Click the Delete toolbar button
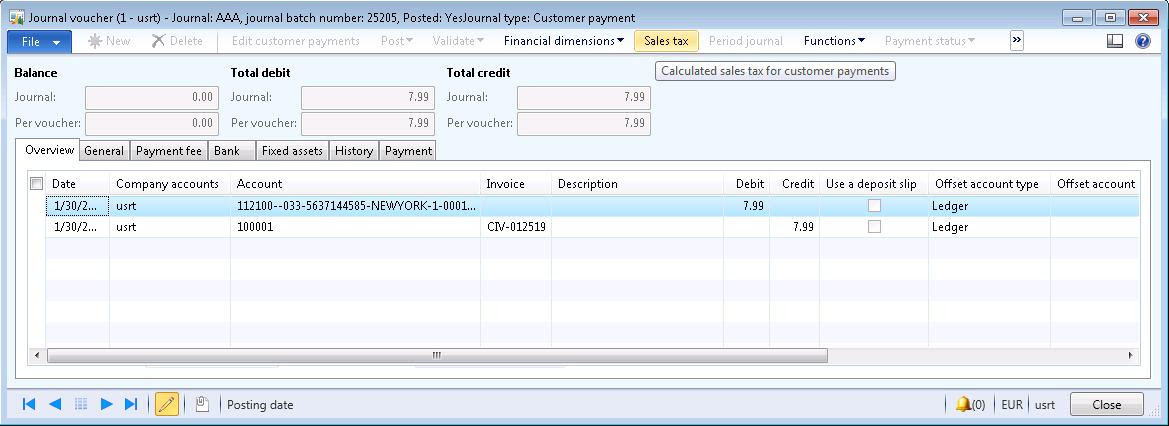Viewport: 1169px width, 426px height. (x=177, y=41)
